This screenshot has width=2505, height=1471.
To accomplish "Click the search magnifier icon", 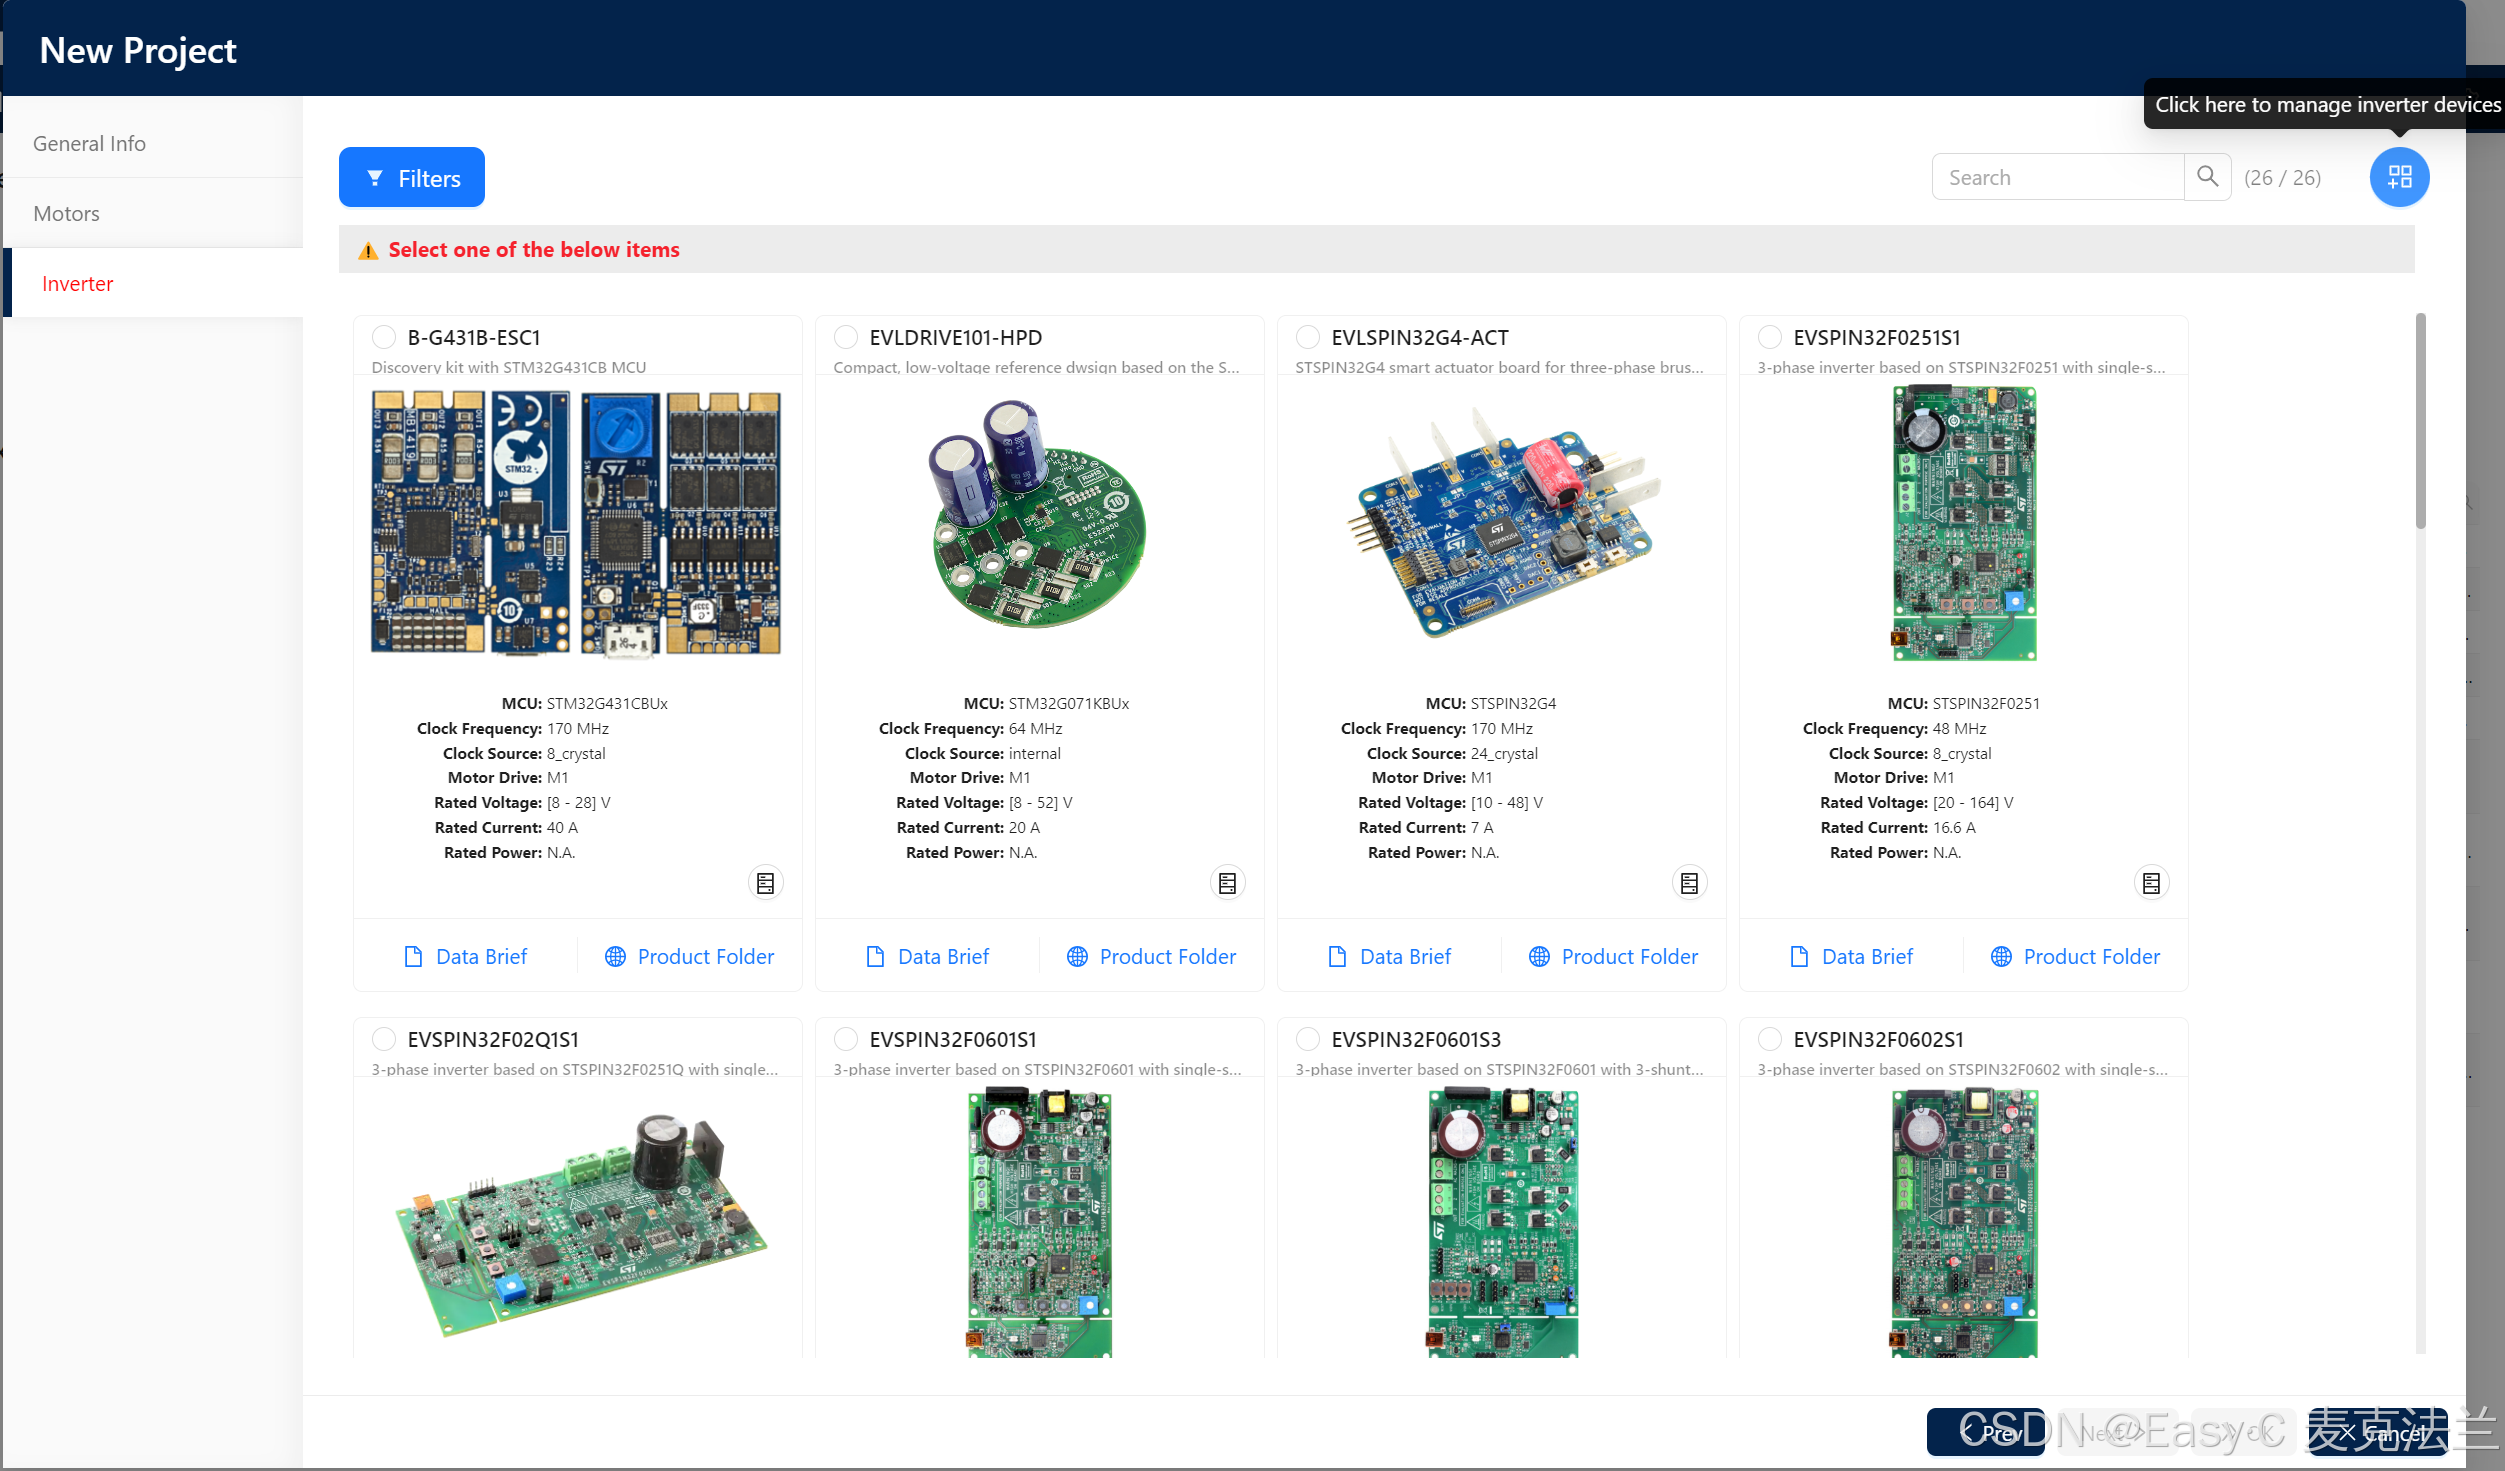I will (2208, 176).
